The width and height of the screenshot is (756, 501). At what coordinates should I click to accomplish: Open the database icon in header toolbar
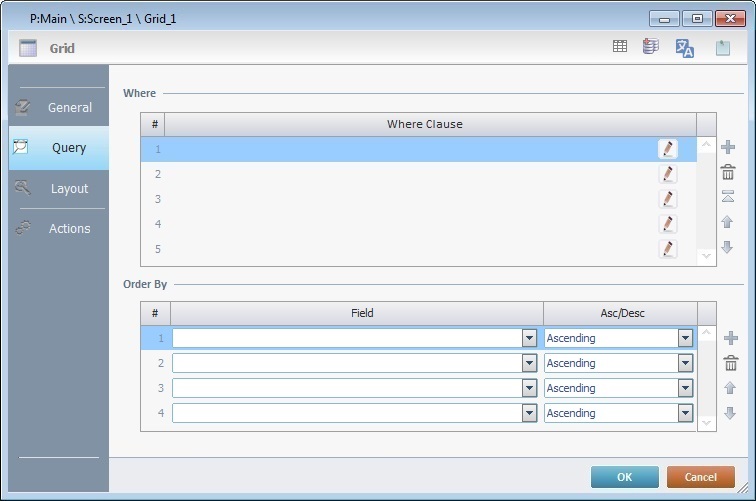[651, 47]
